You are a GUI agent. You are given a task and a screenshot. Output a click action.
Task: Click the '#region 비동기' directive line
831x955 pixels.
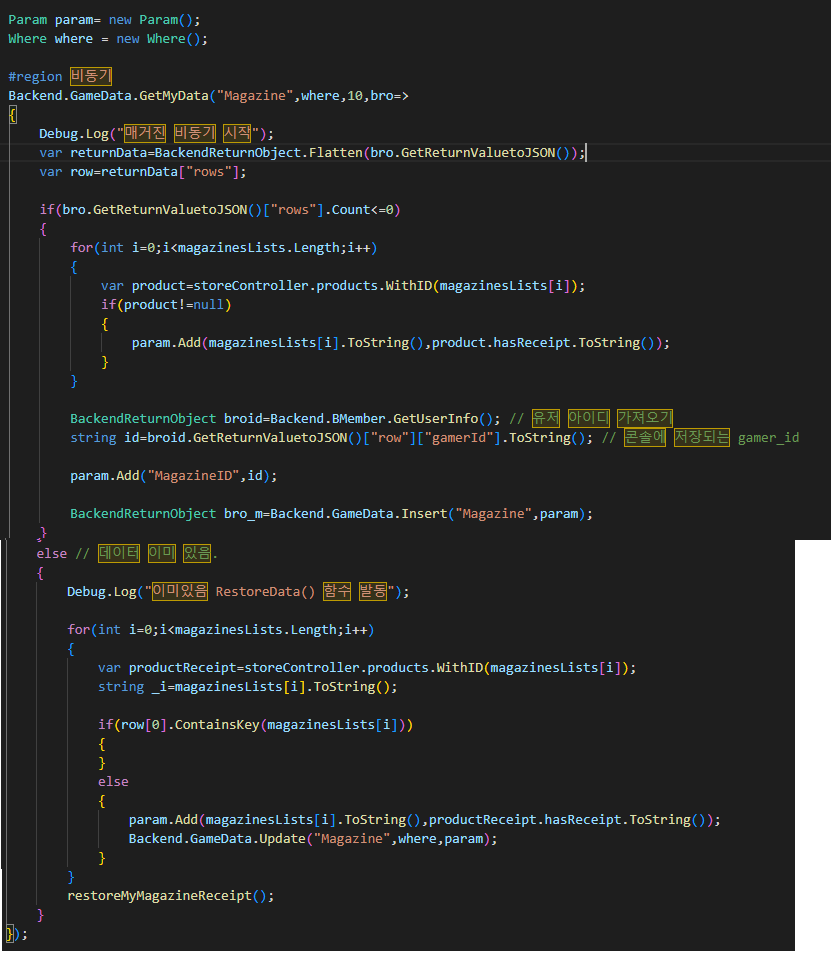click(x=60, y=77)
